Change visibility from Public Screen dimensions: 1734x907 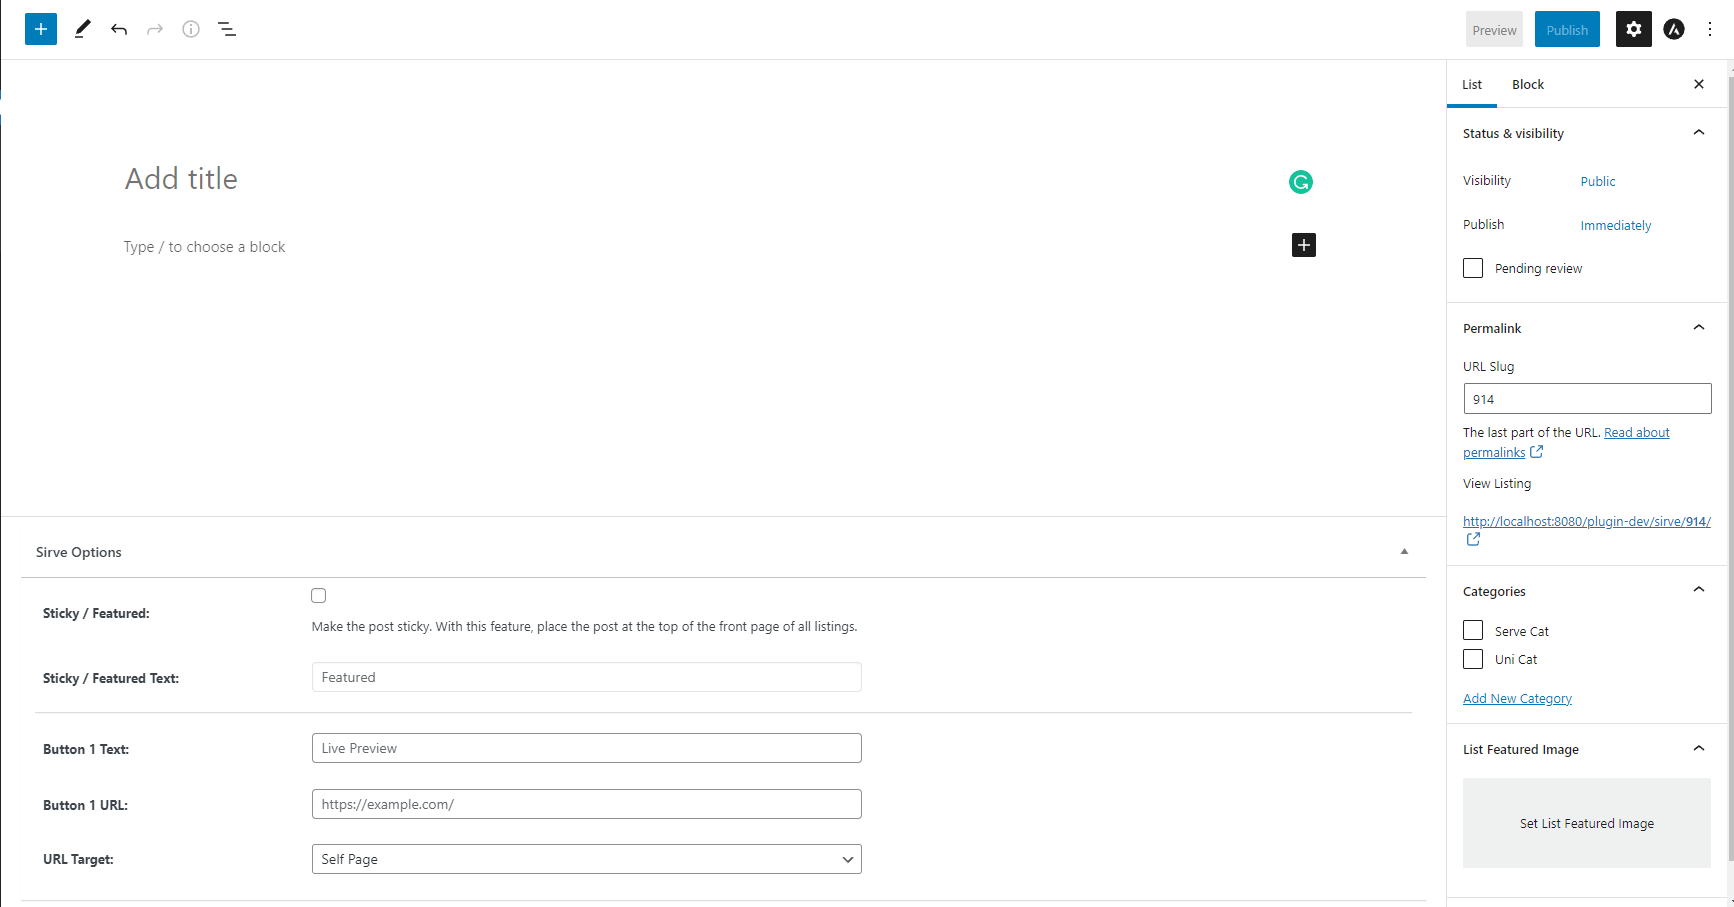[x=1598, y=181]
